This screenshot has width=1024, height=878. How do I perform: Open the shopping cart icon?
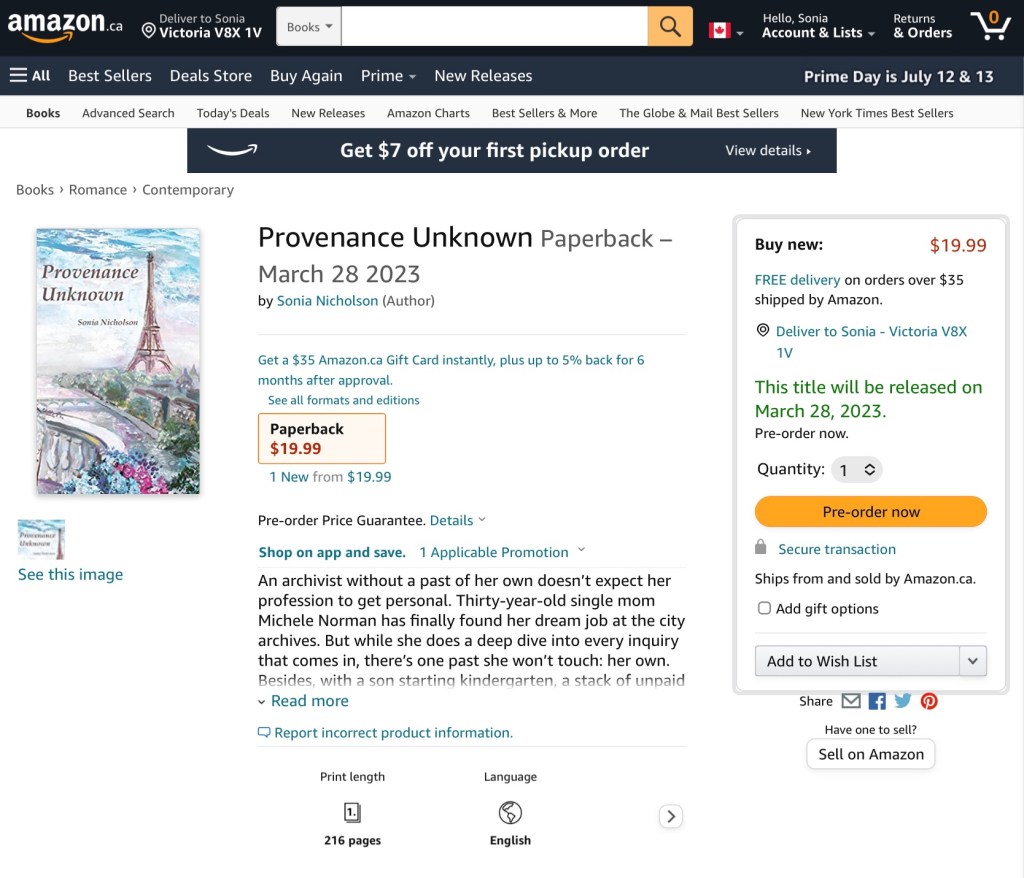tap(990, 25)
